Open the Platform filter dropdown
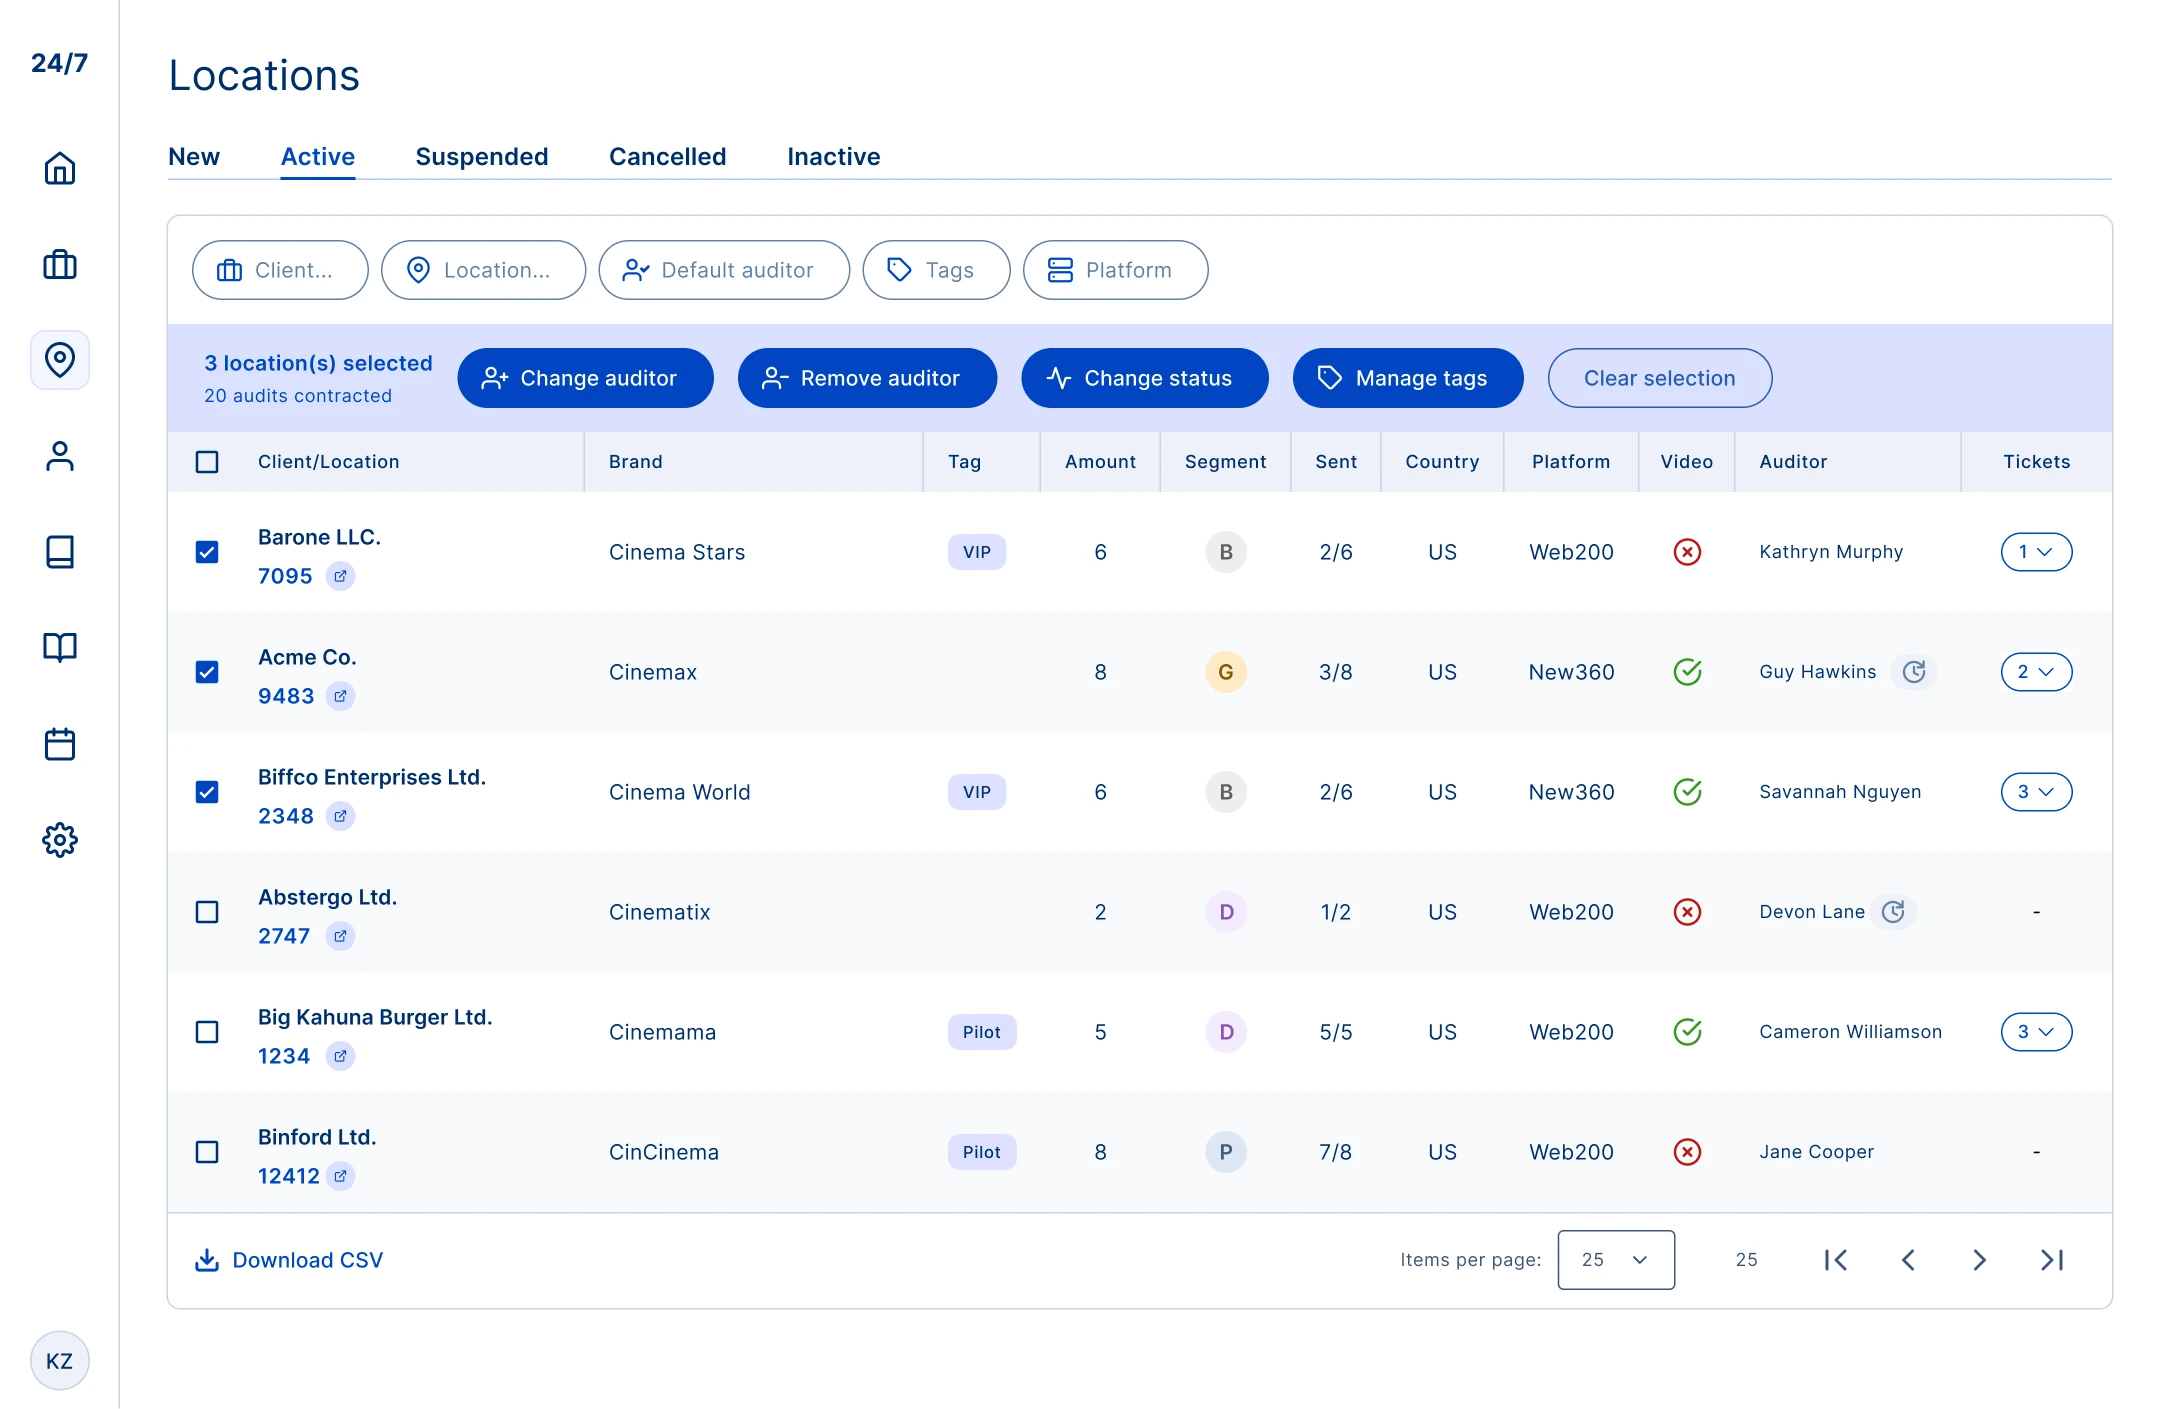Image resolution: width=2160 pixels, height=1409 pixels. click(1115, 270)
